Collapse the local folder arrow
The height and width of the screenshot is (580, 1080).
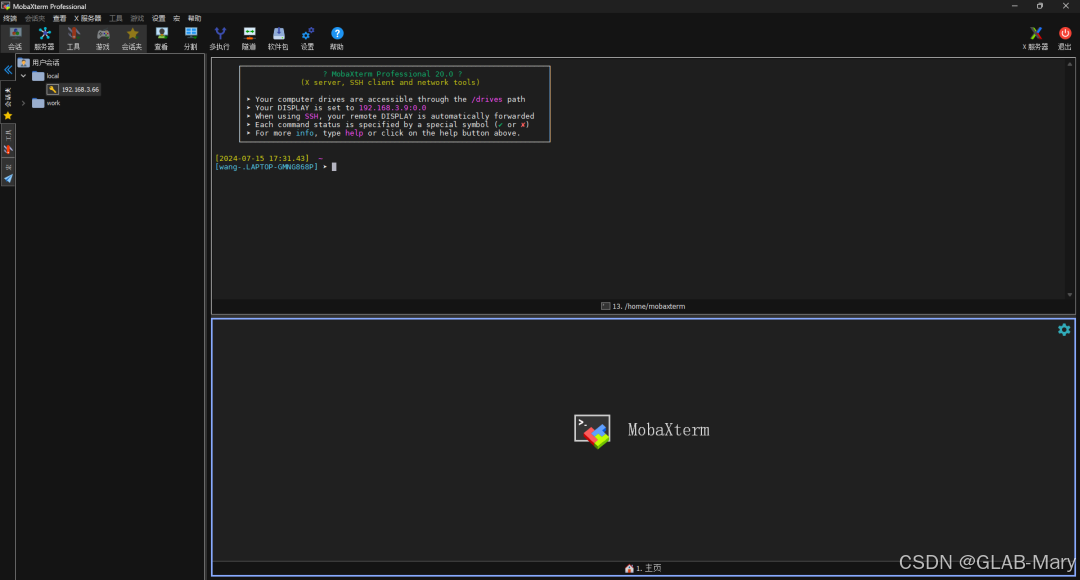tap(23, 76)
